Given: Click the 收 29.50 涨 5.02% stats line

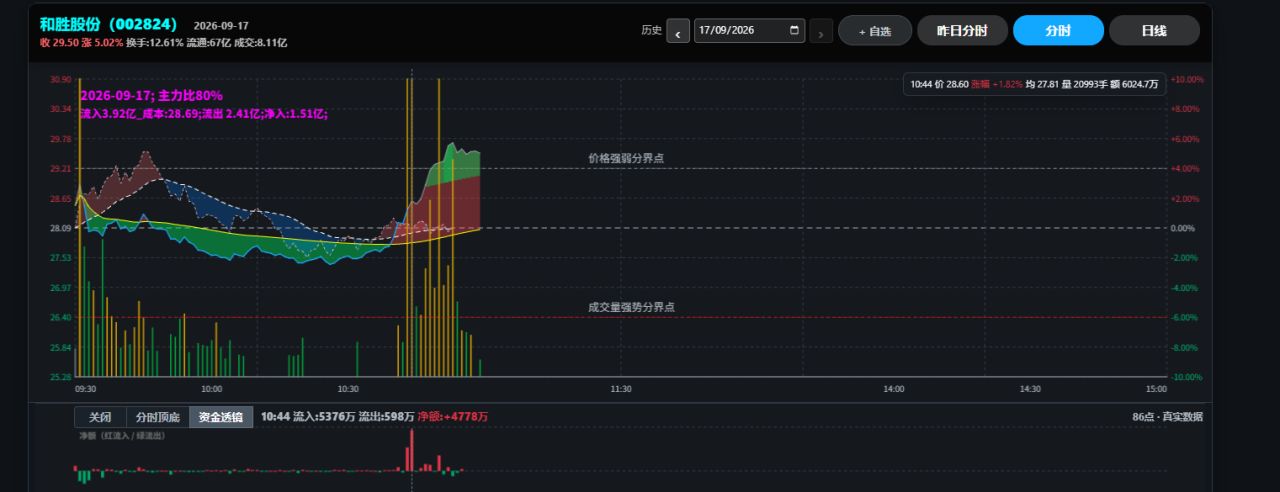Looking at the screenshot, I should pos(164,43).
